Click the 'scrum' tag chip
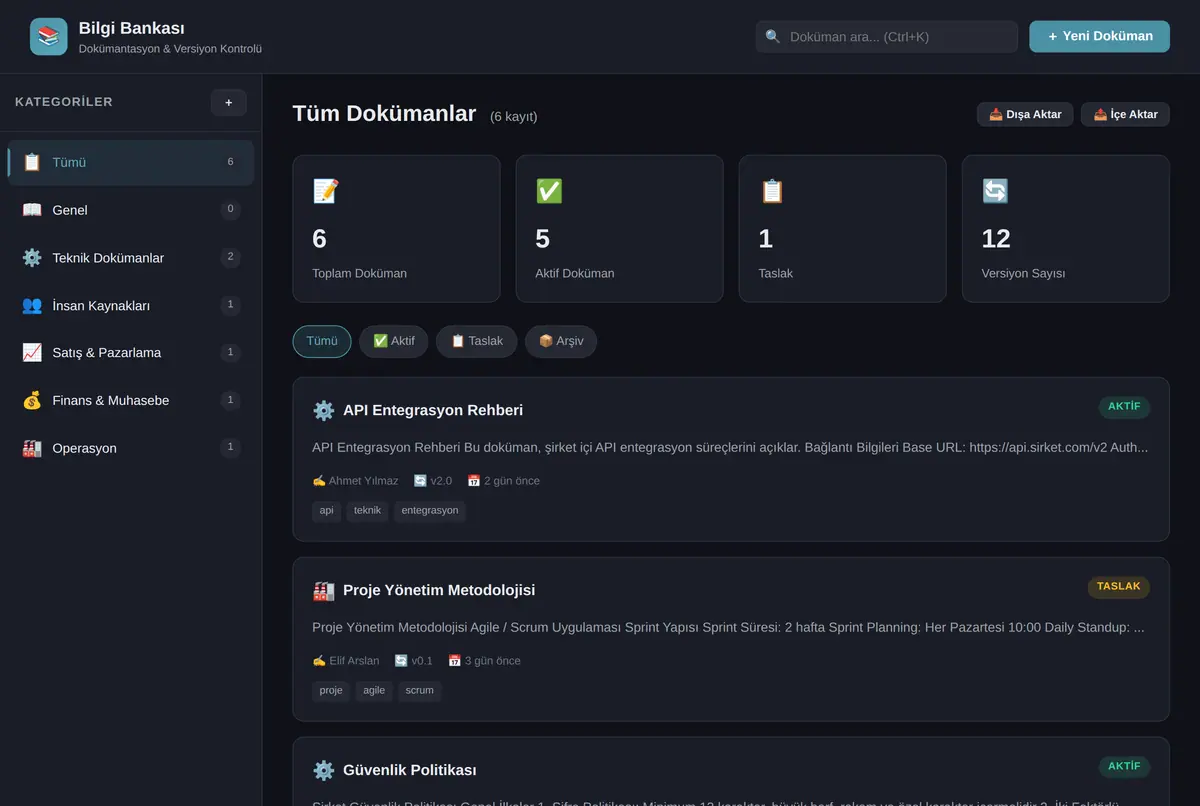 (x=420, y=691)
